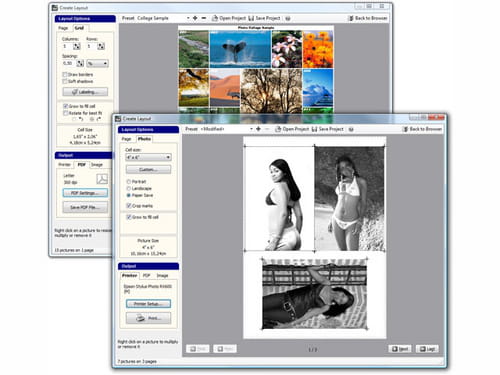Image resolution: width=500 pixels, height=375 pixels.
Task: Click the add preset plus icon beside the Modified preset
Action: pos(258,129)
